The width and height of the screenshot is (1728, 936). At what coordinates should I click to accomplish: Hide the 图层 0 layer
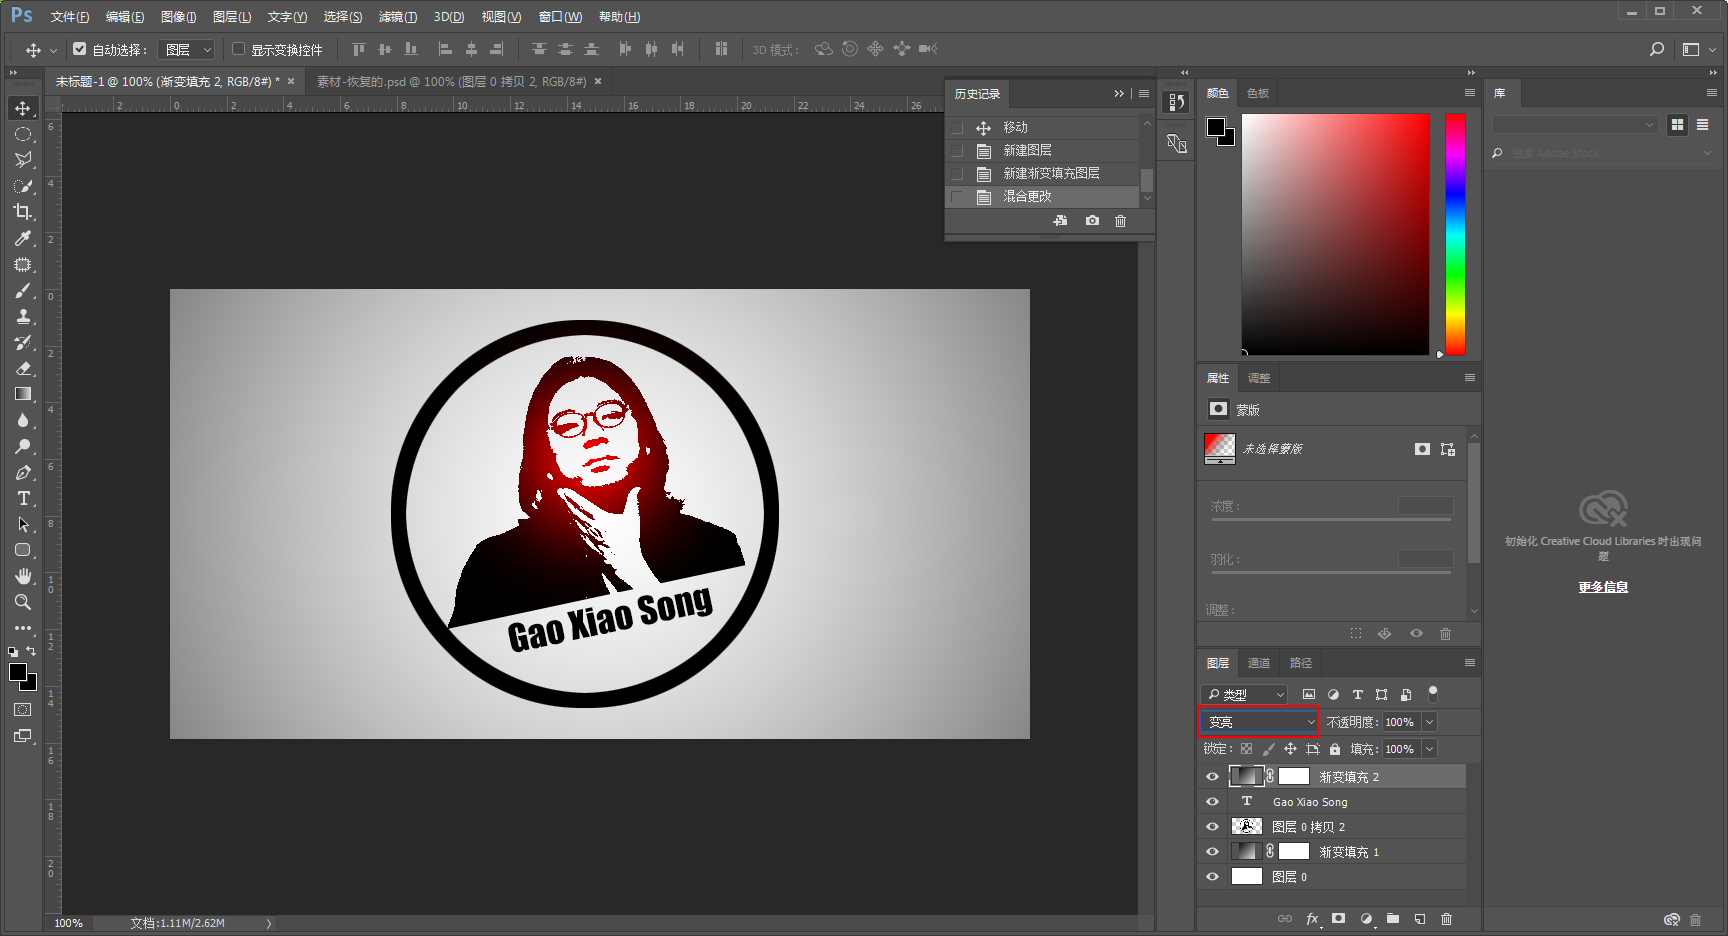[x=1212, y=877]
